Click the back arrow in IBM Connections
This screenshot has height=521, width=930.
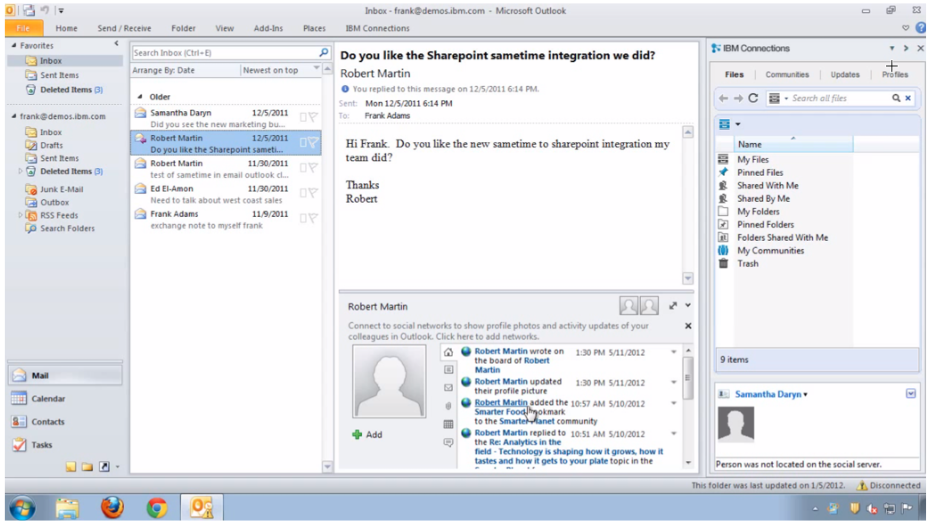[723, 98]
